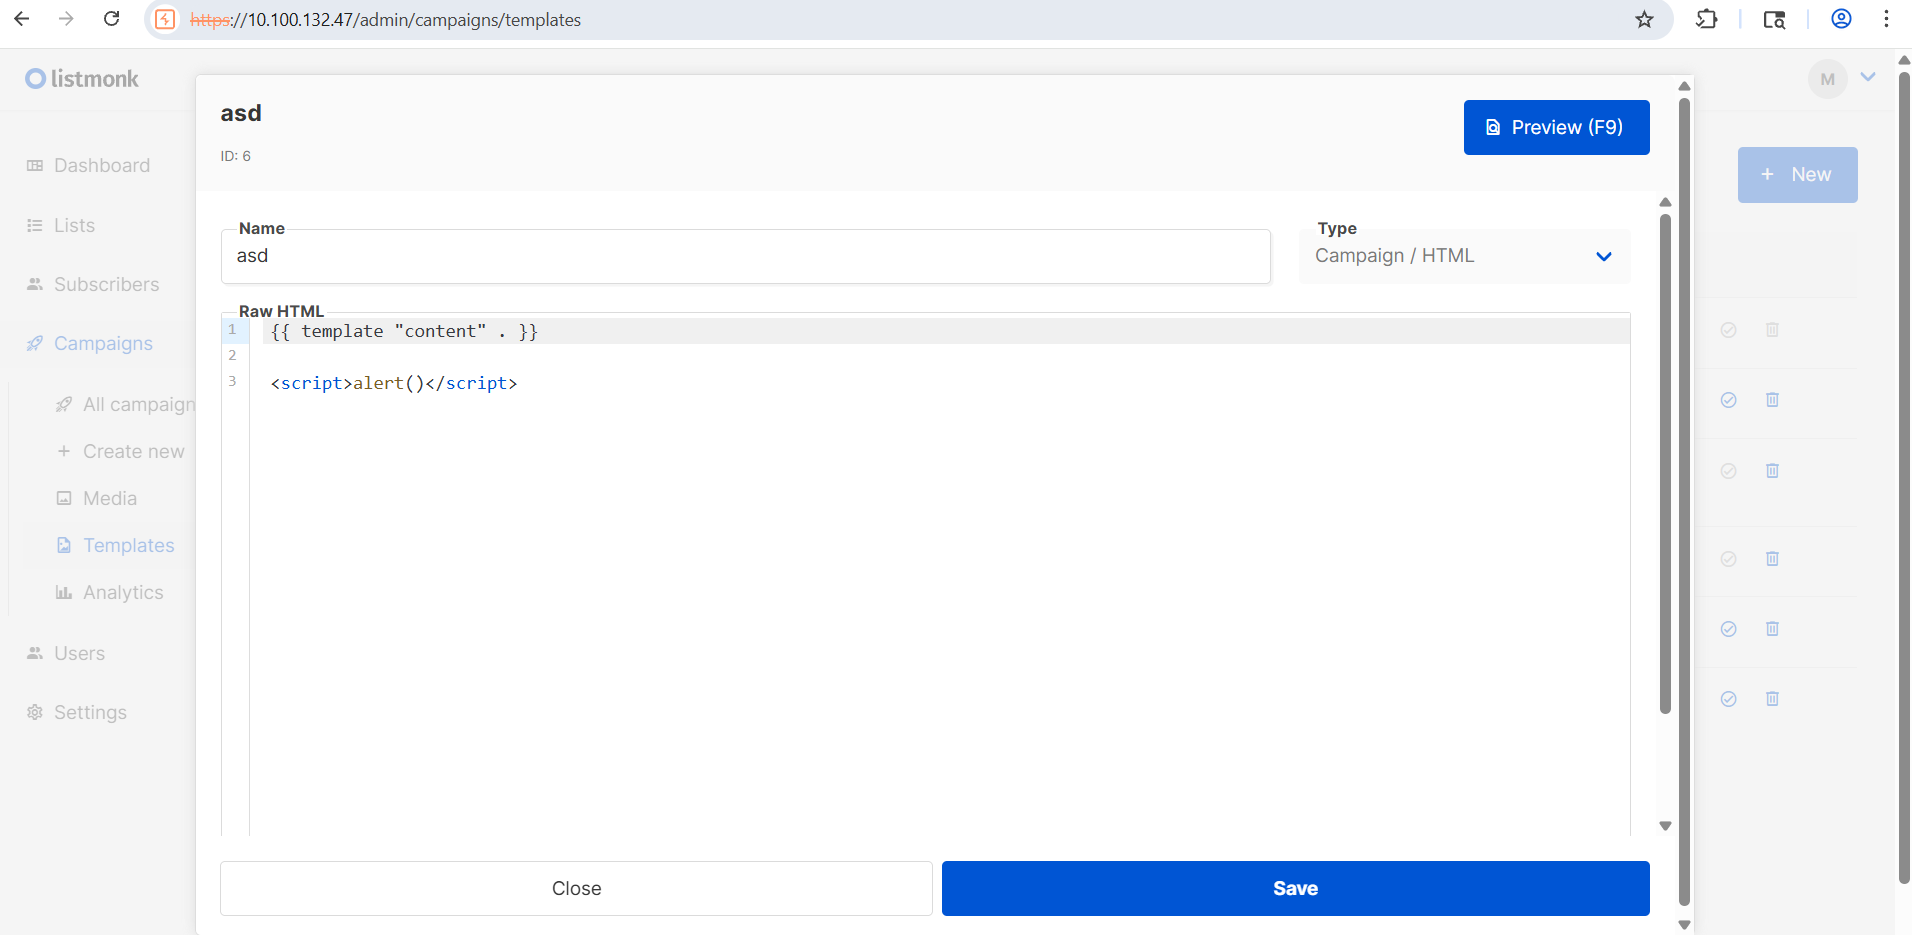Image resolution: width=1912 pixels, height=935 pixels.
Task: Click the listmonk logo icon
Action: [36, 79]
